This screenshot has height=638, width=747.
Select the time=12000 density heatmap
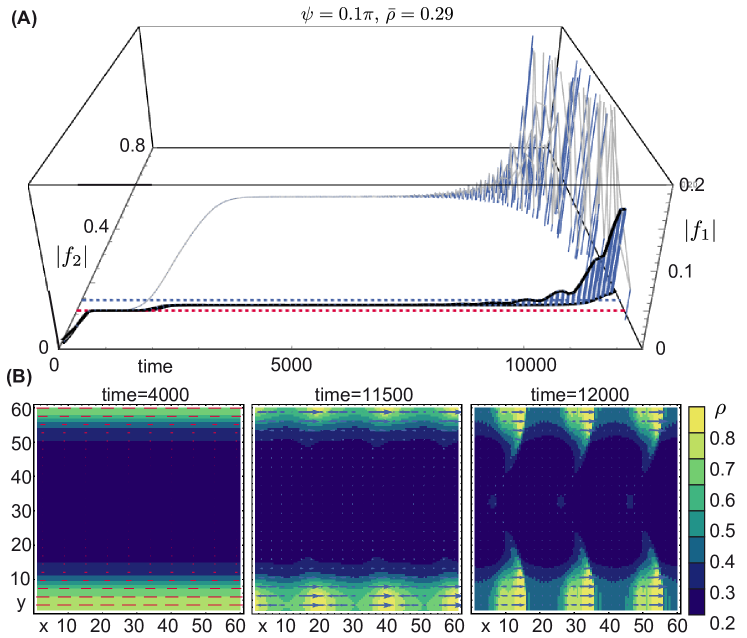576,509
